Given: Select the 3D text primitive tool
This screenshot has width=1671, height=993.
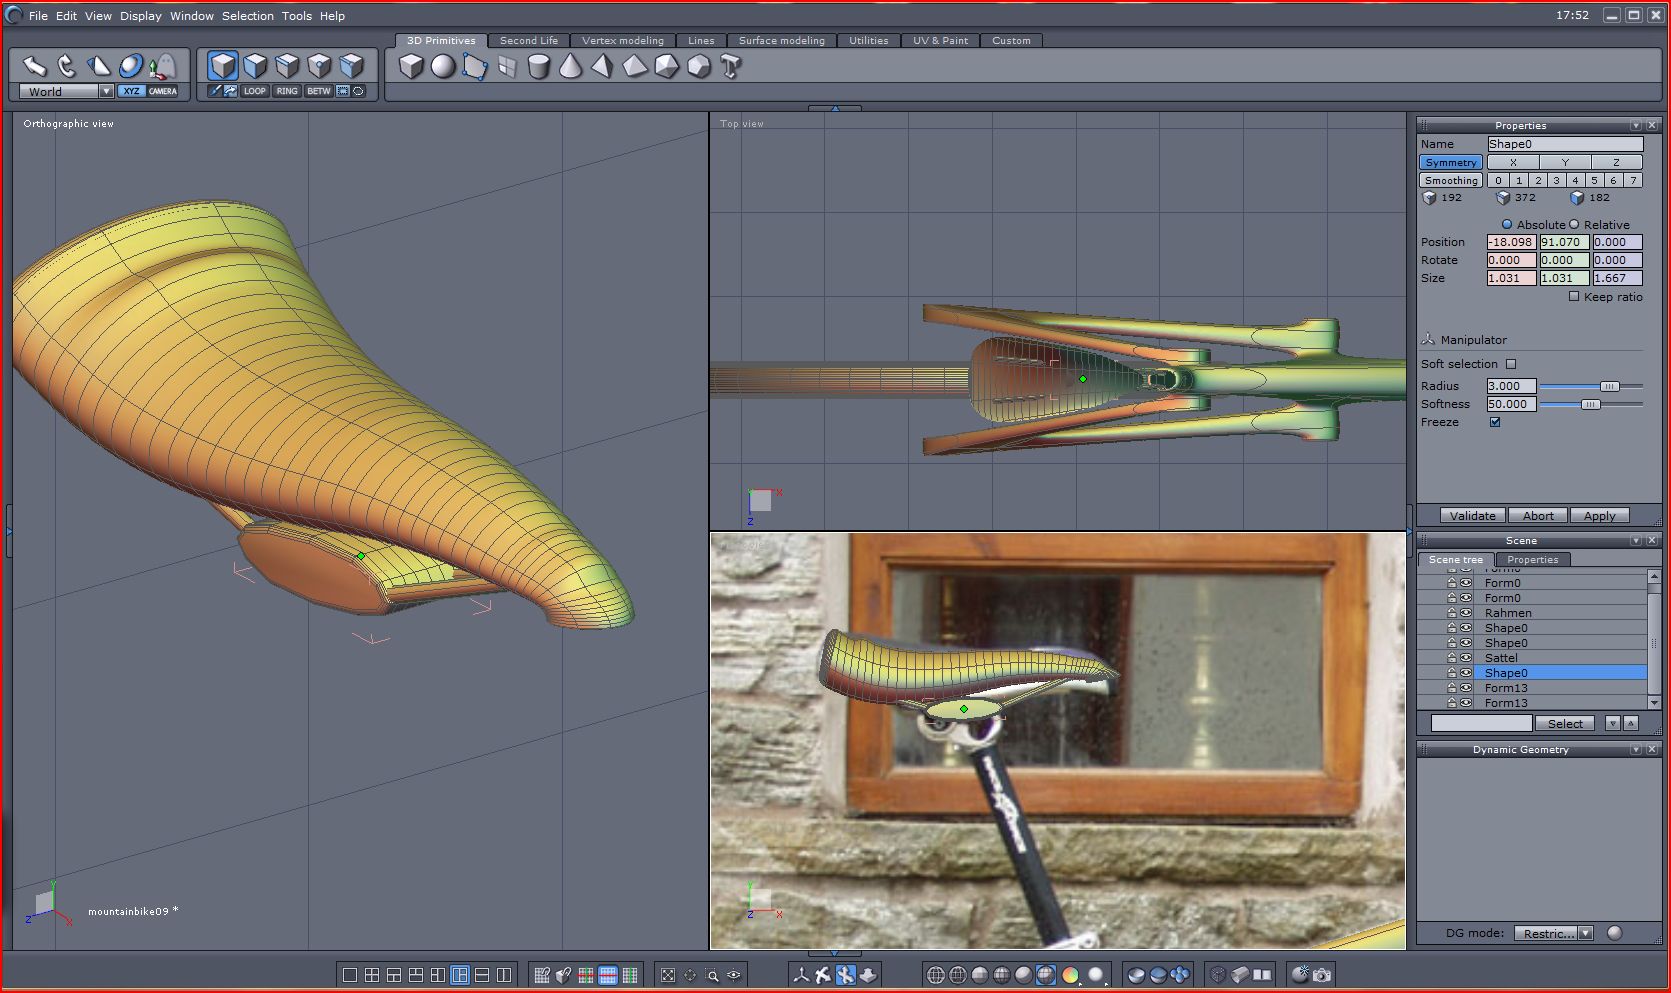Looking at the screenshot, I should tap(730, 67).
